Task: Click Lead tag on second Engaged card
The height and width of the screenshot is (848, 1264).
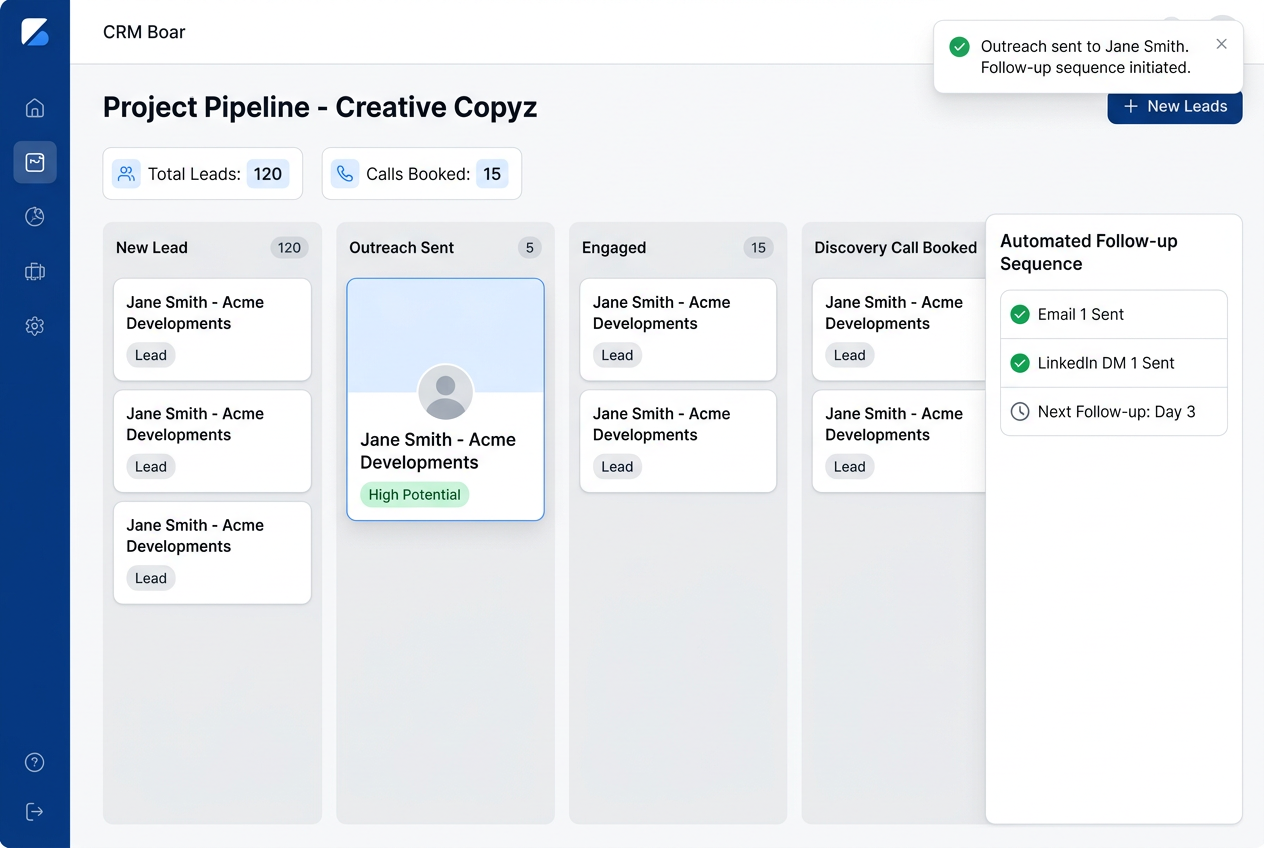Action: (x=617, y=466)
